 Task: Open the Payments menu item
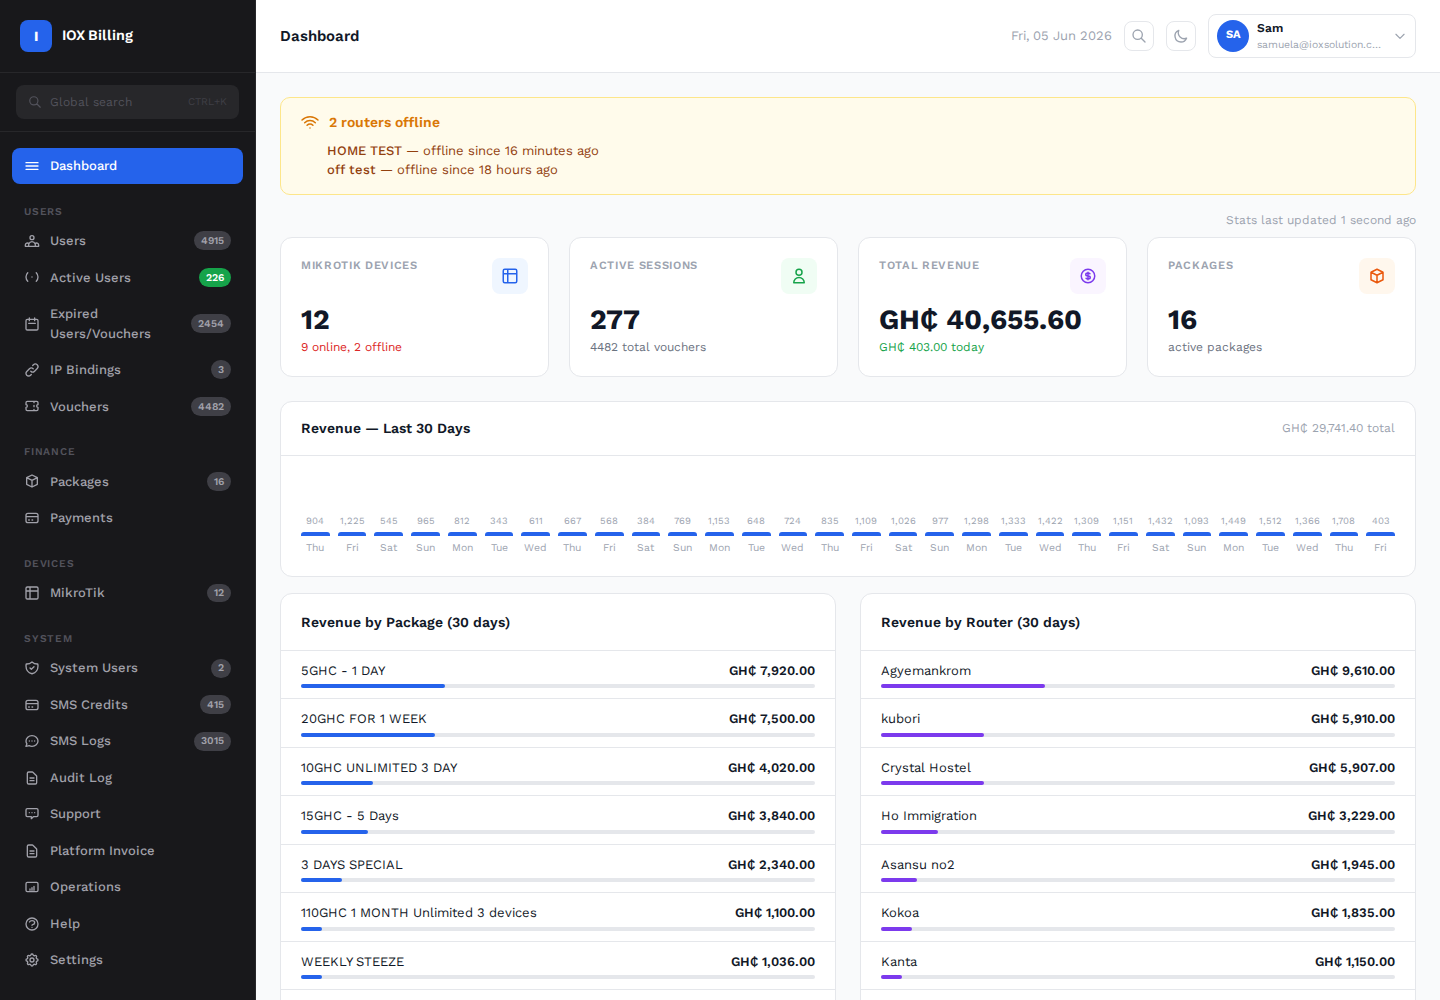point(127,518)
